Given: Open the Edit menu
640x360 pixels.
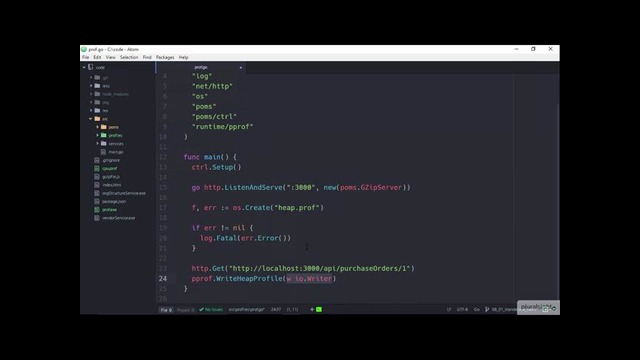Looking at the screenshot, I should tap(97, 58).
